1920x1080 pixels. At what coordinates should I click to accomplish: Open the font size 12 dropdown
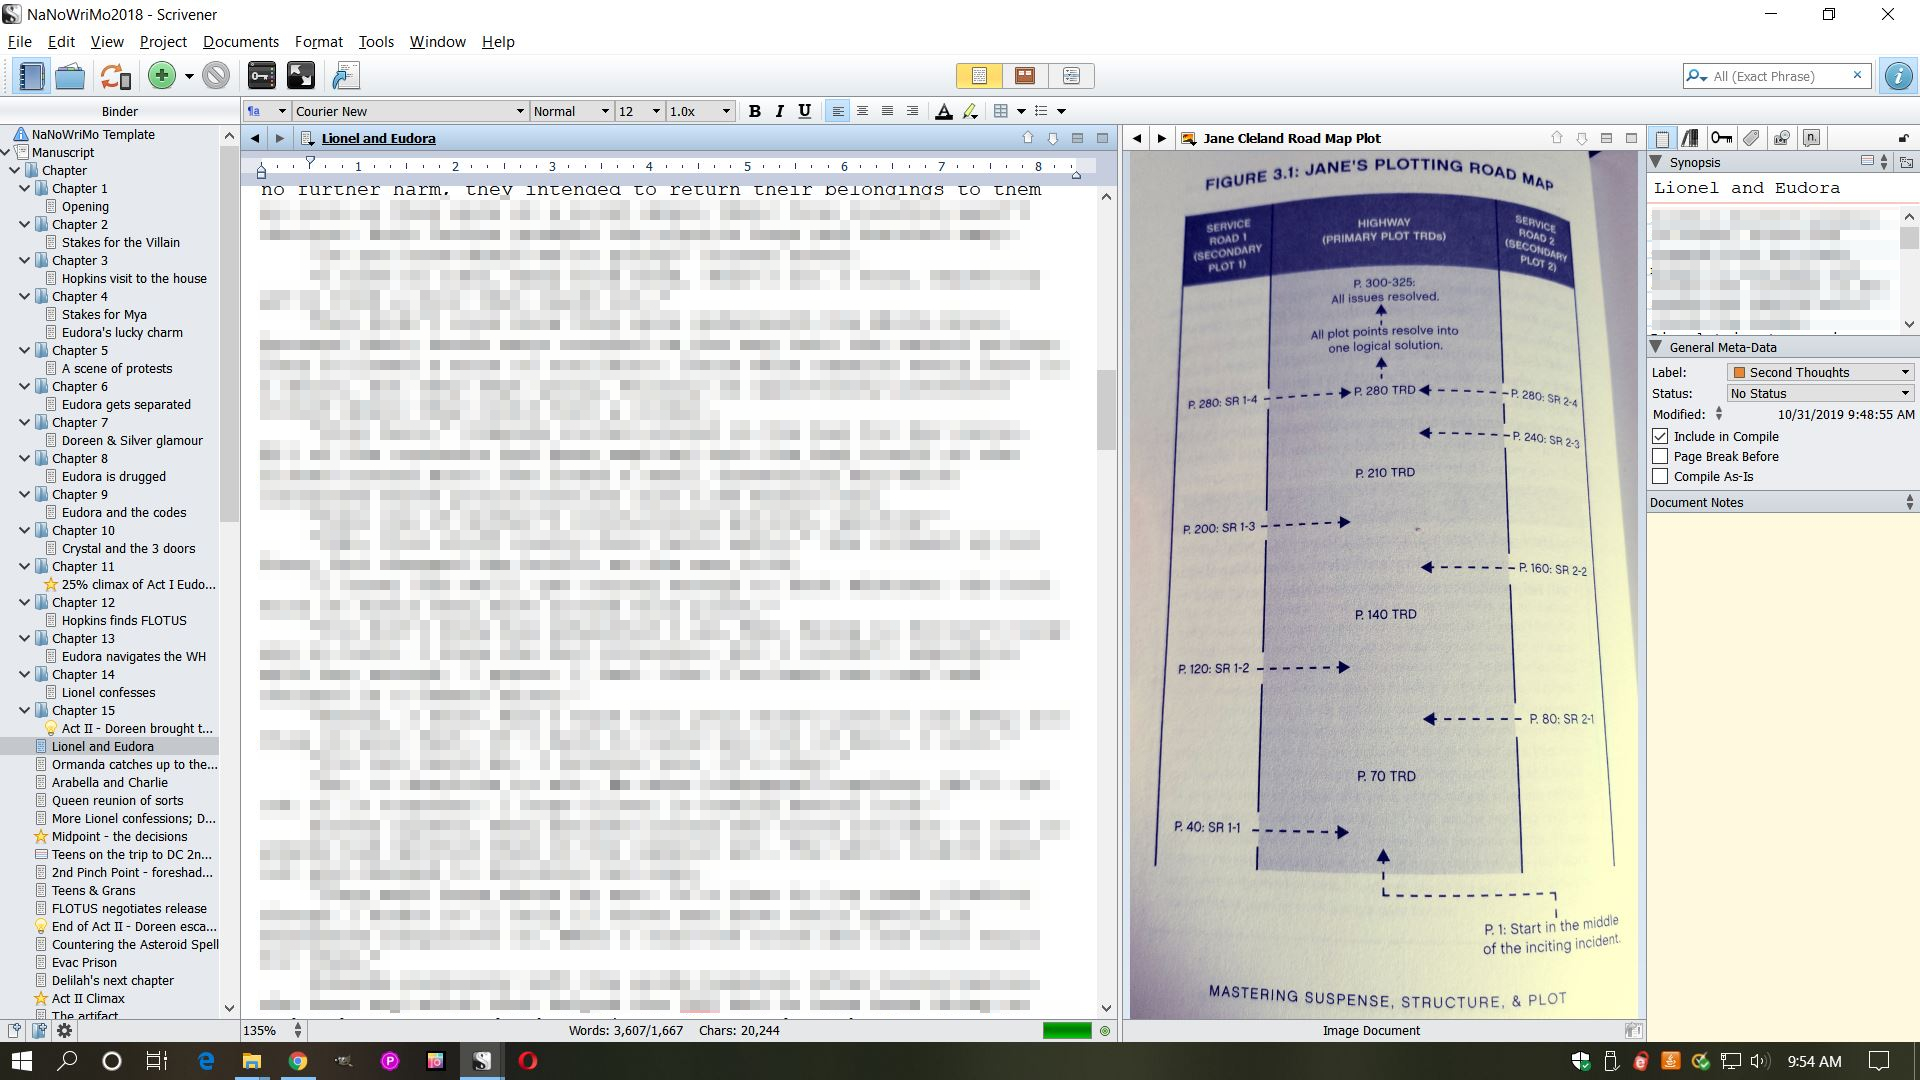(x=640, y=111)
